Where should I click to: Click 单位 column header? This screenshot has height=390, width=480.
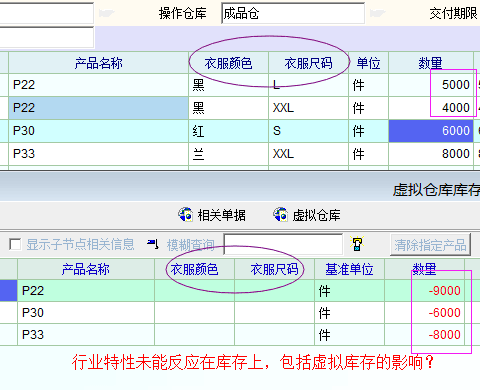coord(368,63)
